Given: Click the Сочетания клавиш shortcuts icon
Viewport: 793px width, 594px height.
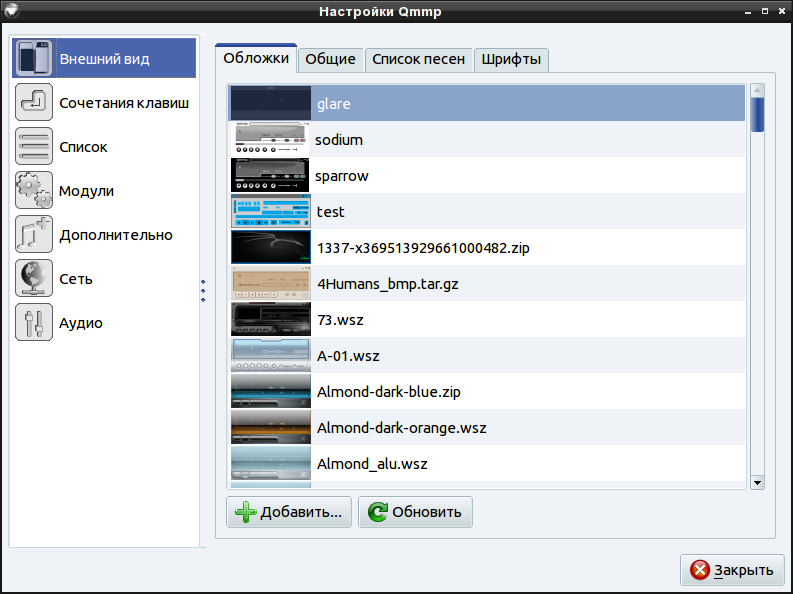Looking at the screenshot, I should tap(34, 102).
